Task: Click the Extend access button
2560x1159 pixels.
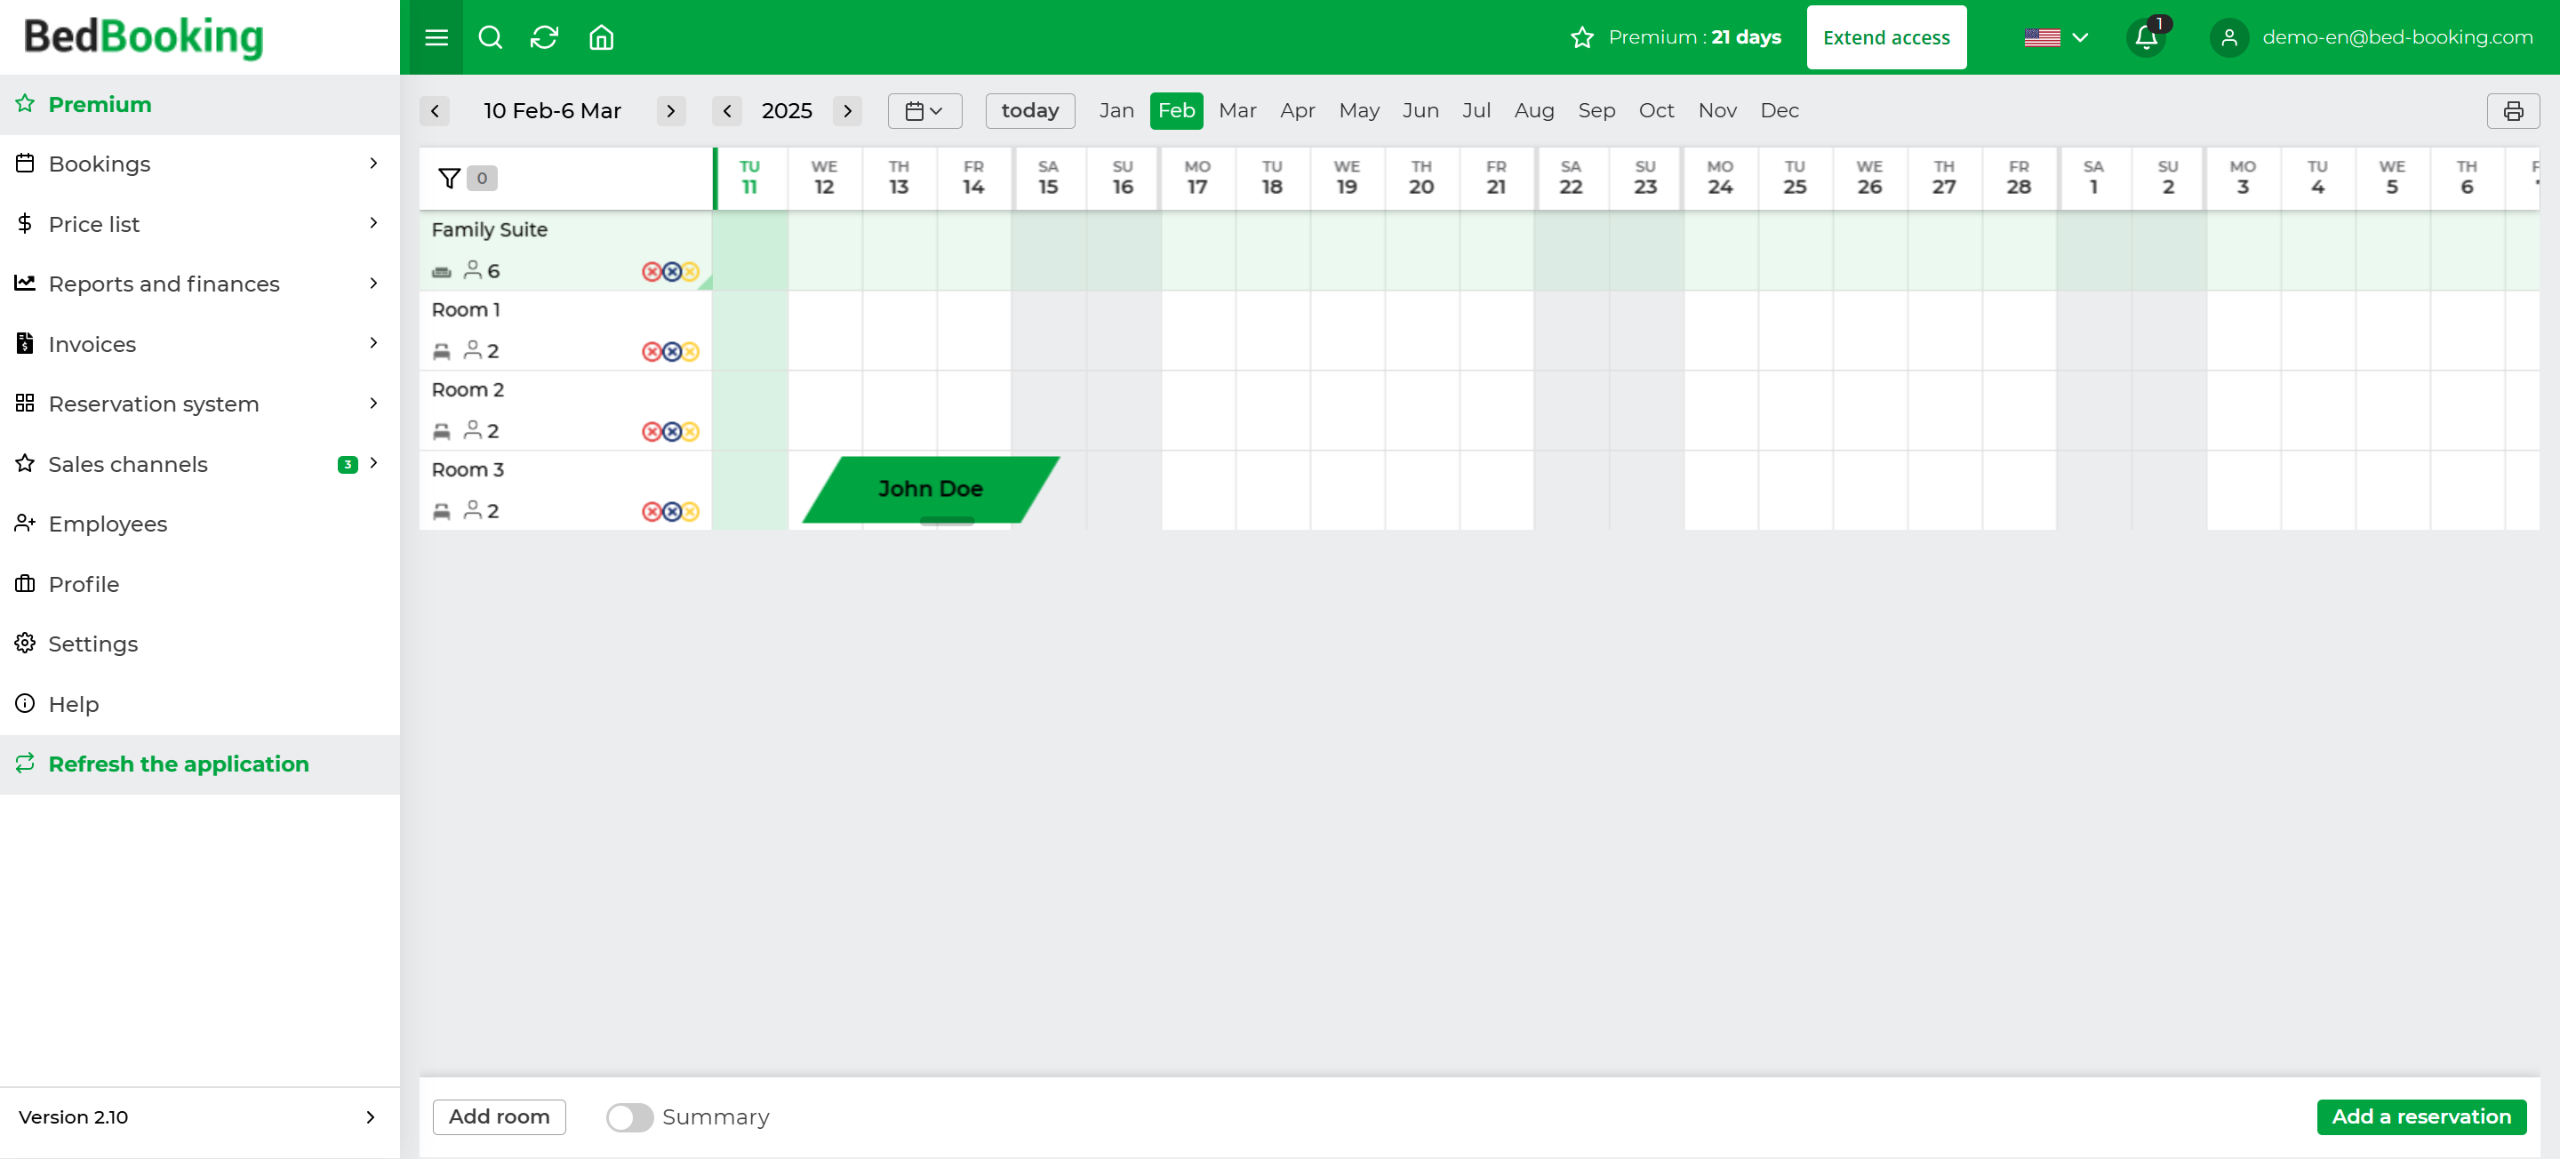Action: 1885,37
